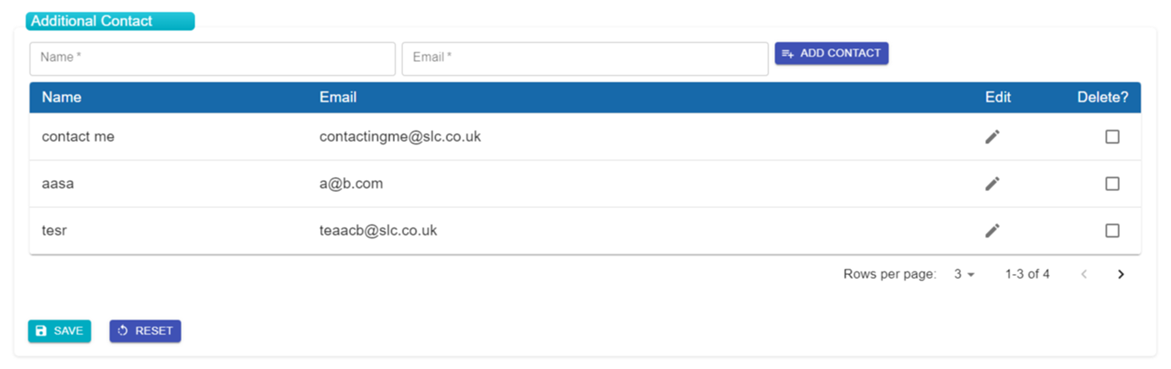
Task: Go to next page of contacts
Action: [1120, 274]
